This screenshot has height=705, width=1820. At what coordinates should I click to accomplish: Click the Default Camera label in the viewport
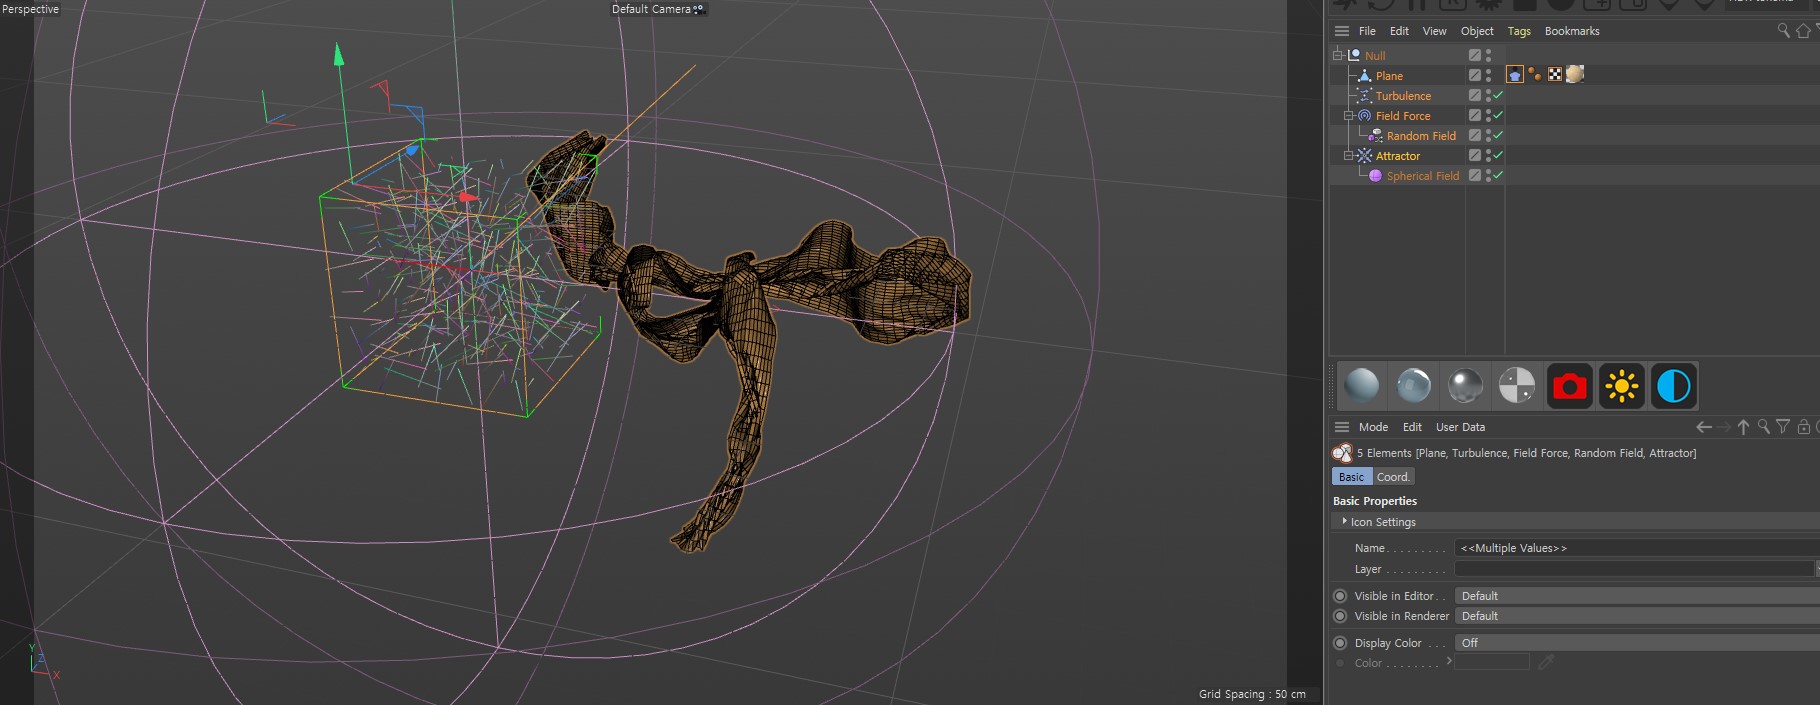[651, 9]
